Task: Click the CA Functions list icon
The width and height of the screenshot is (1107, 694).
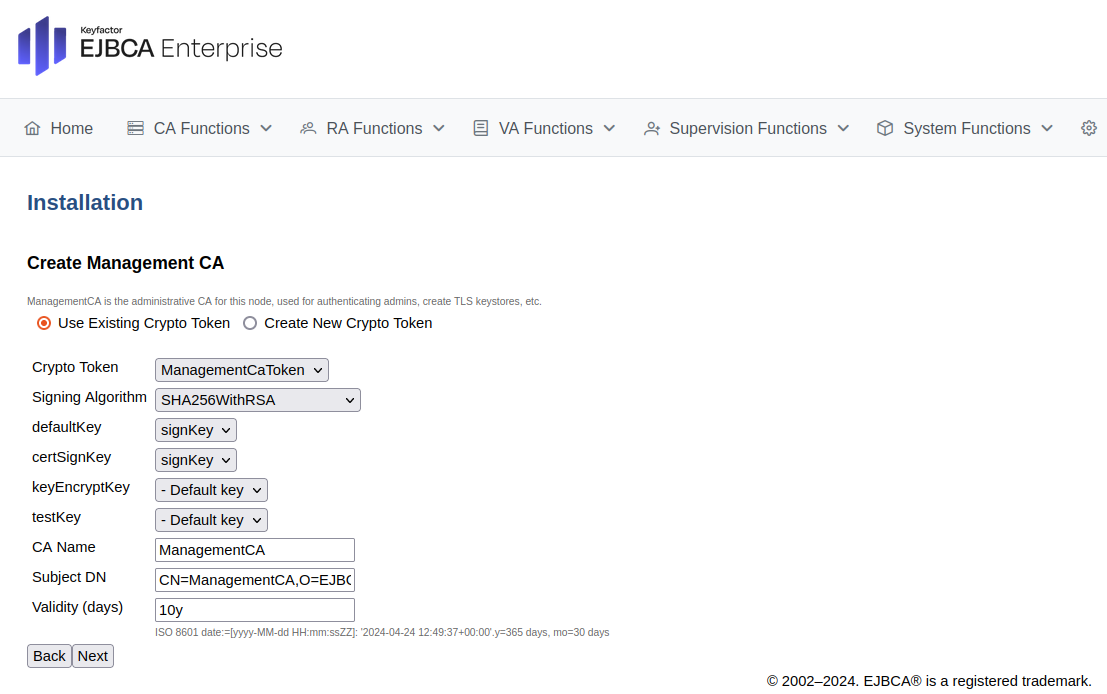Action: click(135, 128)
